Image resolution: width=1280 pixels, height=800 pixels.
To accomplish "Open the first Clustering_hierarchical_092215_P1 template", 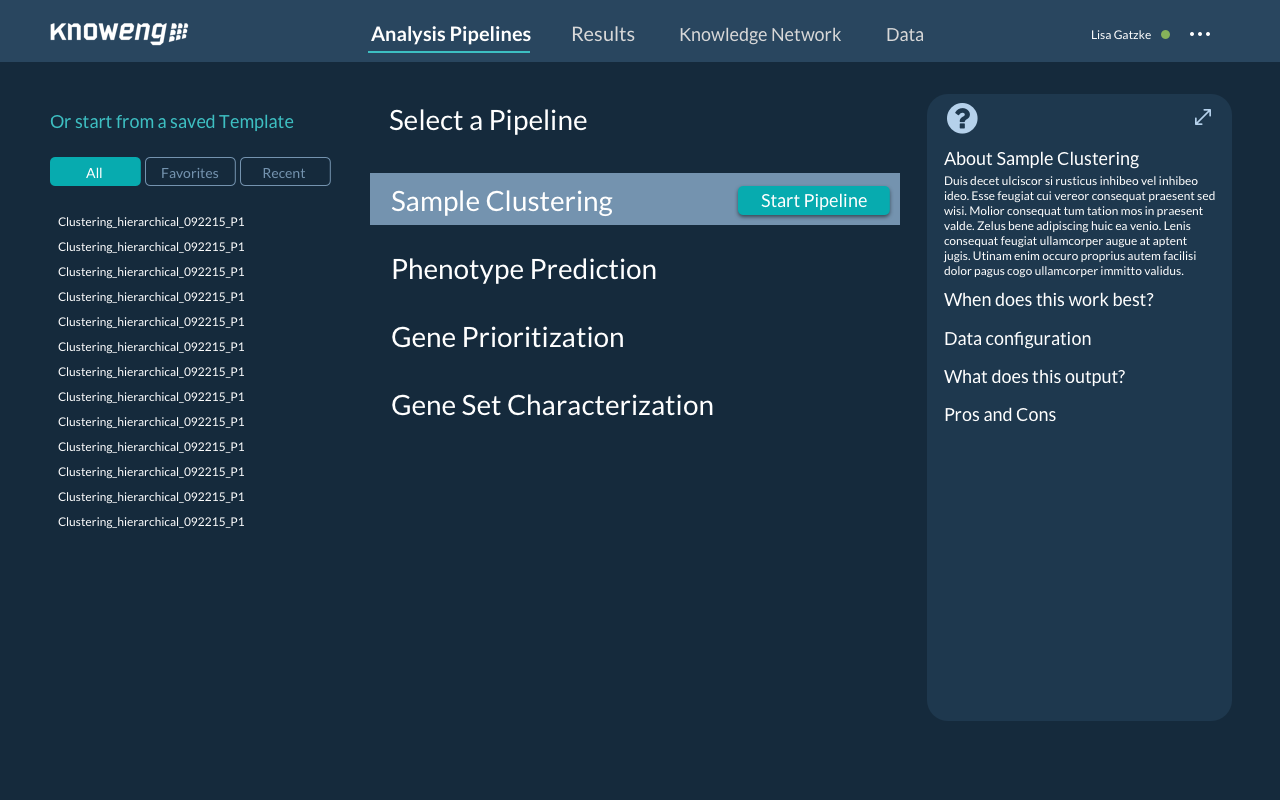I will pos(151,222).
